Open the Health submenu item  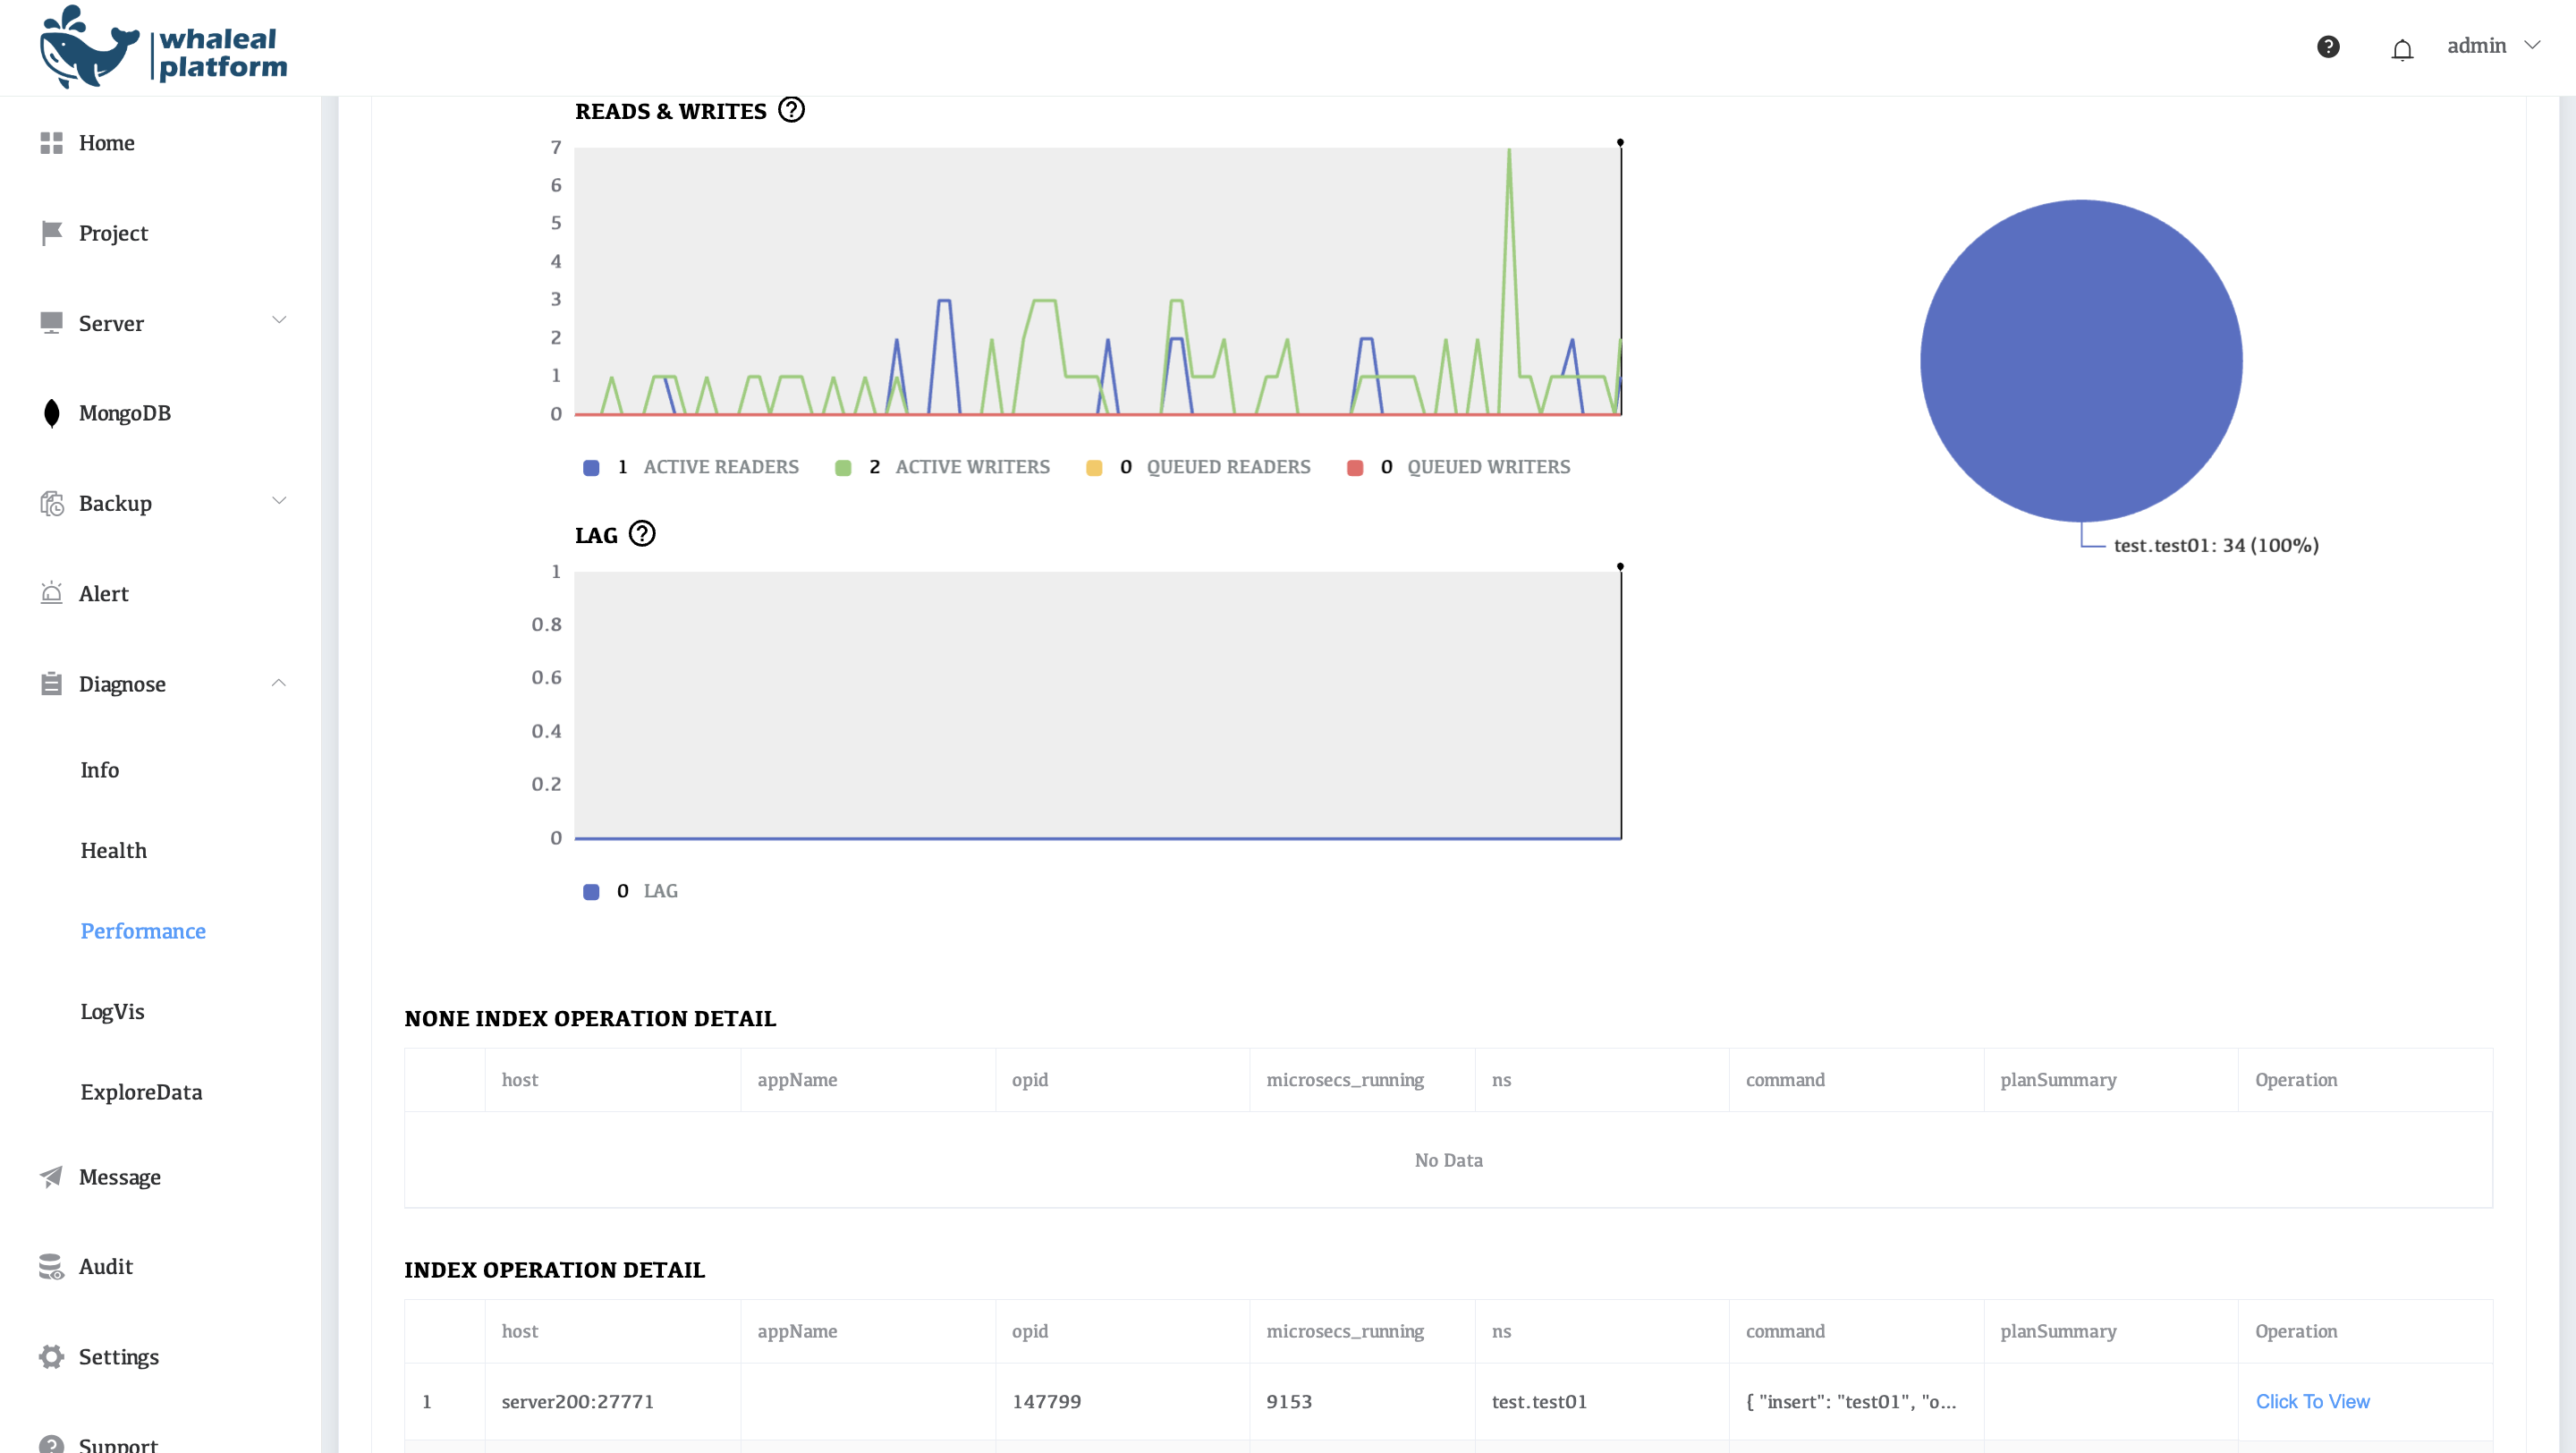[113, 850]
